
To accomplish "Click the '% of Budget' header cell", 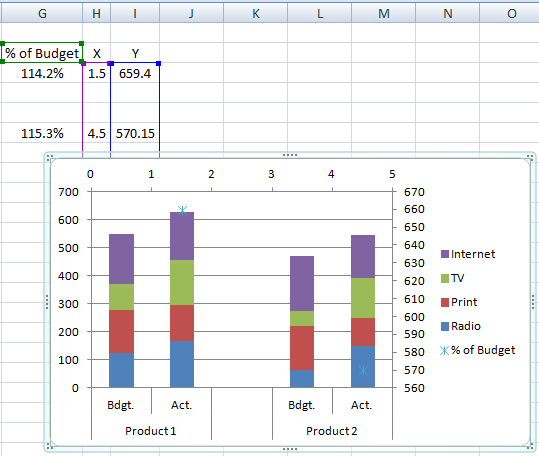I will click(x=42, y=53).
